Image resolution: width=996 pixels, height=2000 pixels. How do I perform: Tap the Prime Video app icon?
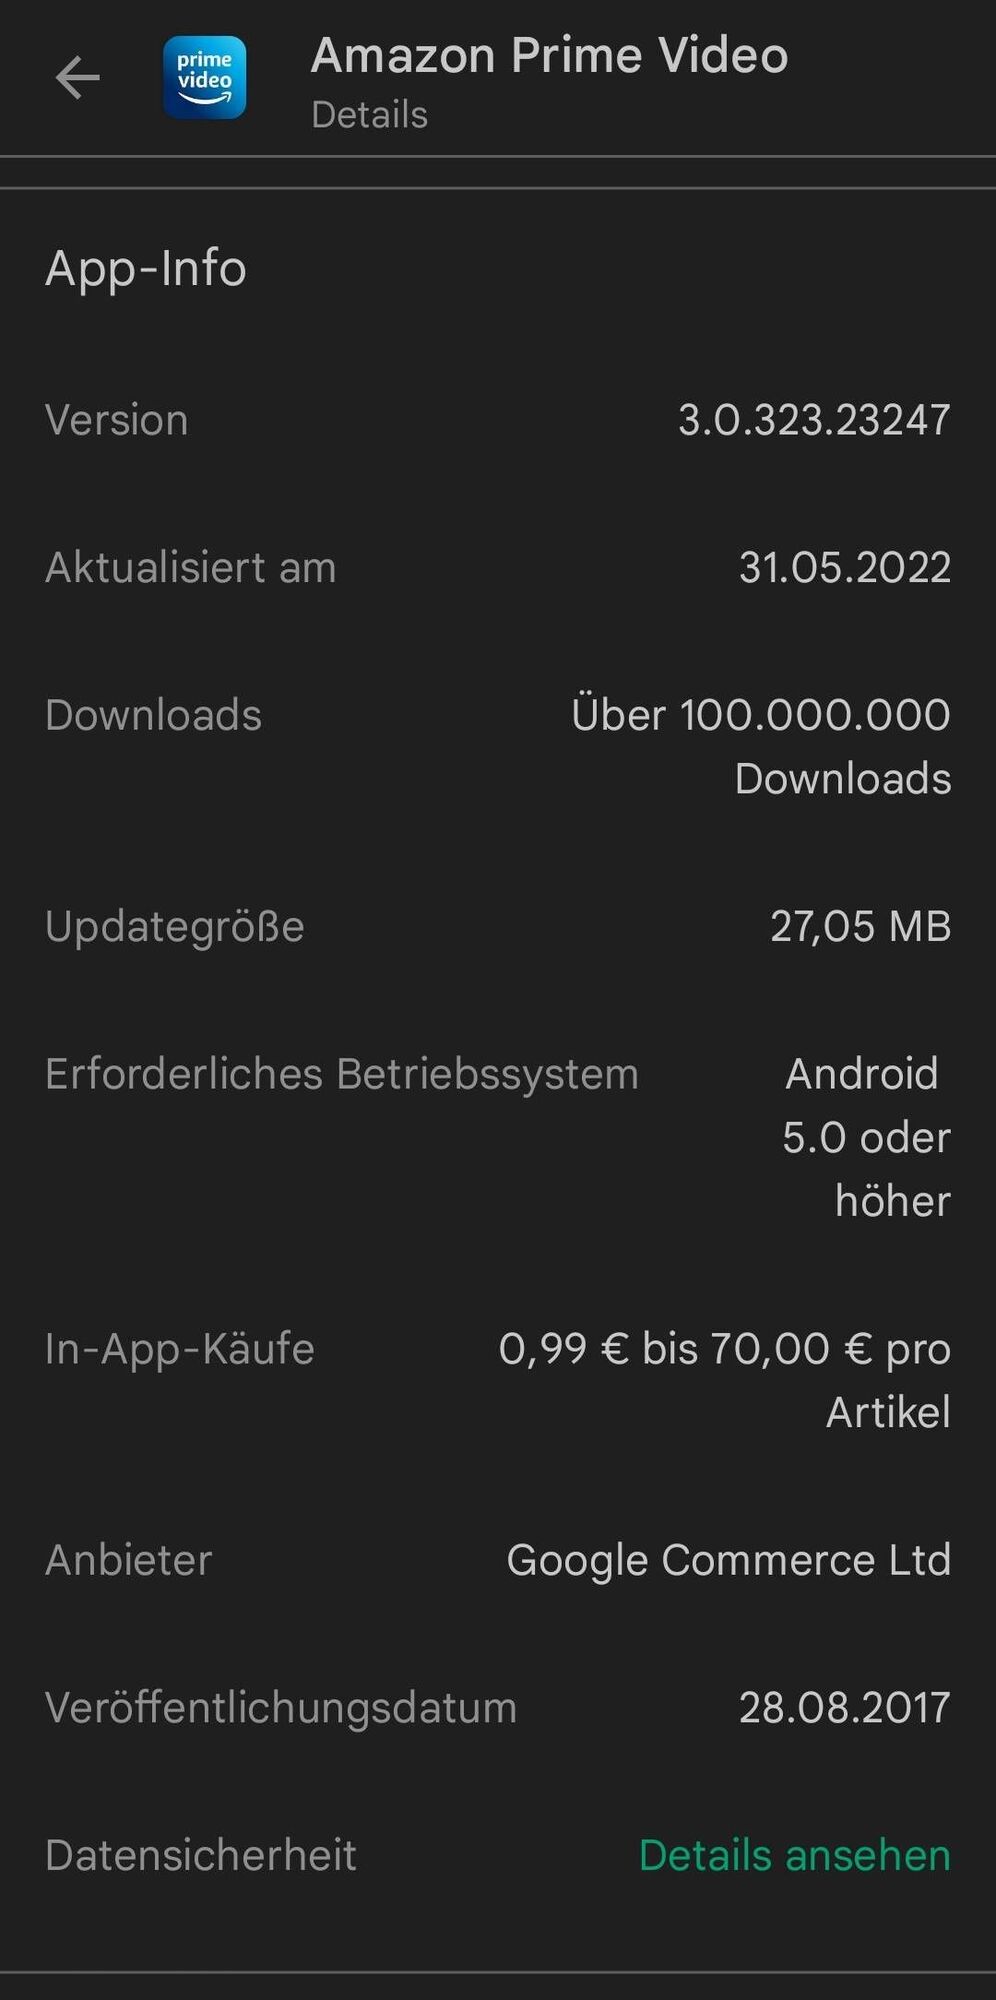point(205,78)
